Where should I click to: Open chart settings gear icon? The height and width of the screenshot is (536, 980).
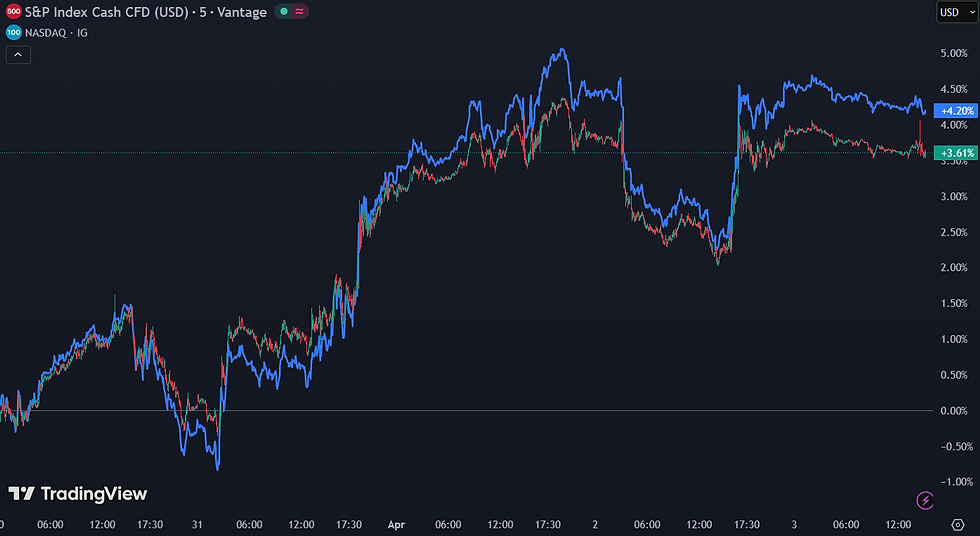click(x=958, y=524)
